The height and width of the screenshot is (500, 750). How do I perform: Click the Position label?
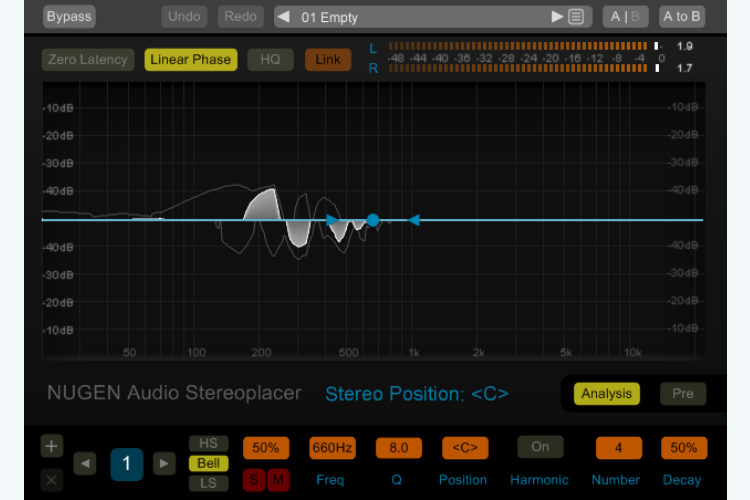463,480
